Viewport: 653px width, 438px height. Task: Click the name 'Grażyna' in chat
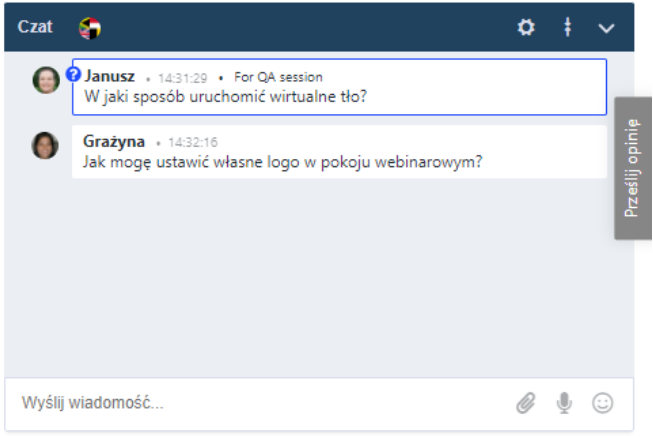pyautogui.click(x=114, y=142)
